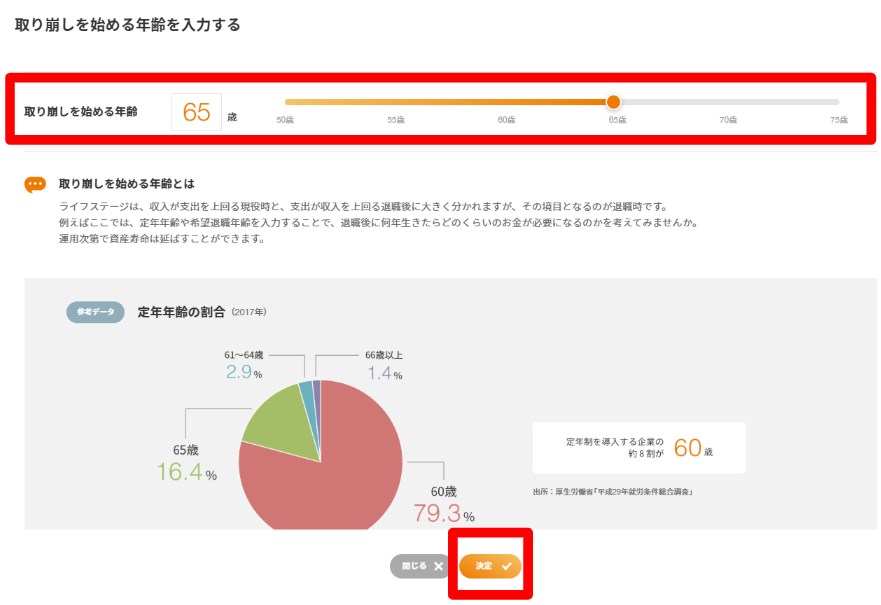This screenshot has width=881, height=605.
Task: Click the checkmark icon on the 決定 button
Action: pyautogui.click(x=507, y=566)
